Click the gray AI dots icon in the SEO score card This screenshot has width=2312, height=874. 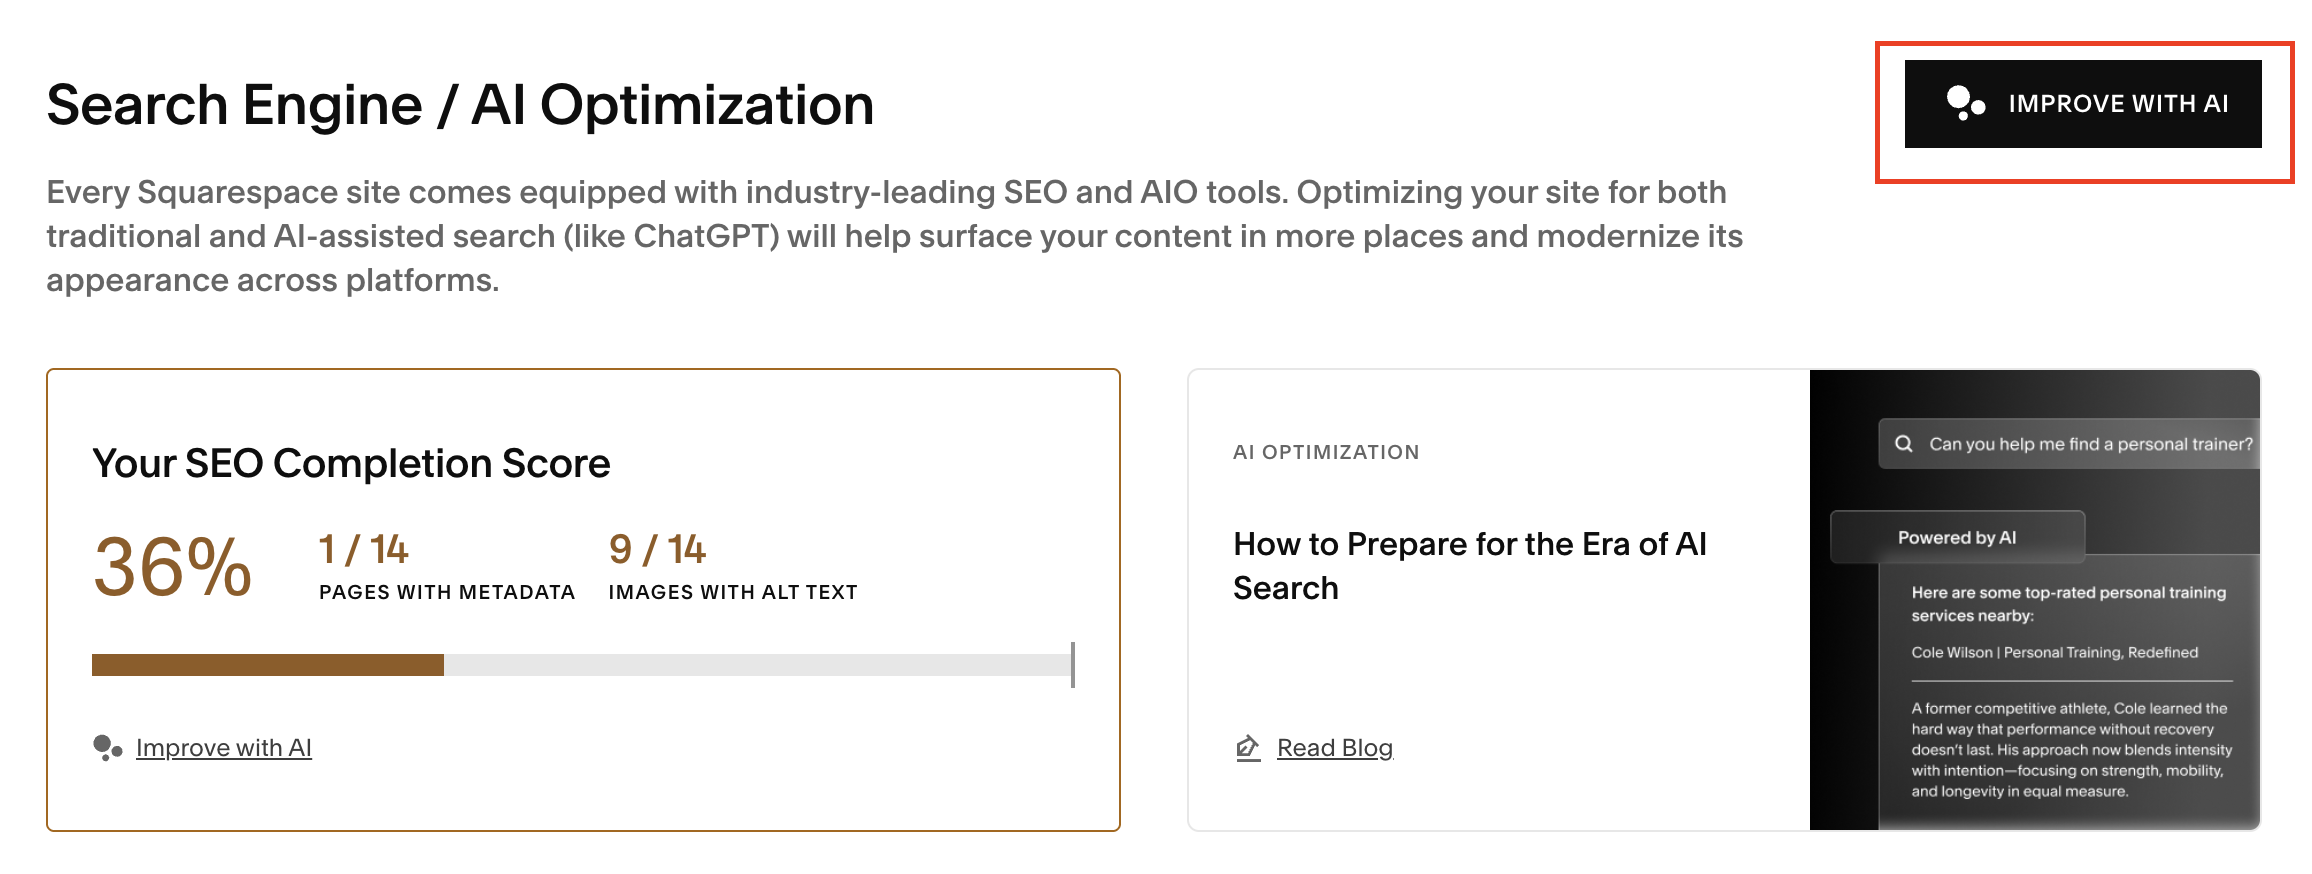pyautogui.click(x=107, y=748)
